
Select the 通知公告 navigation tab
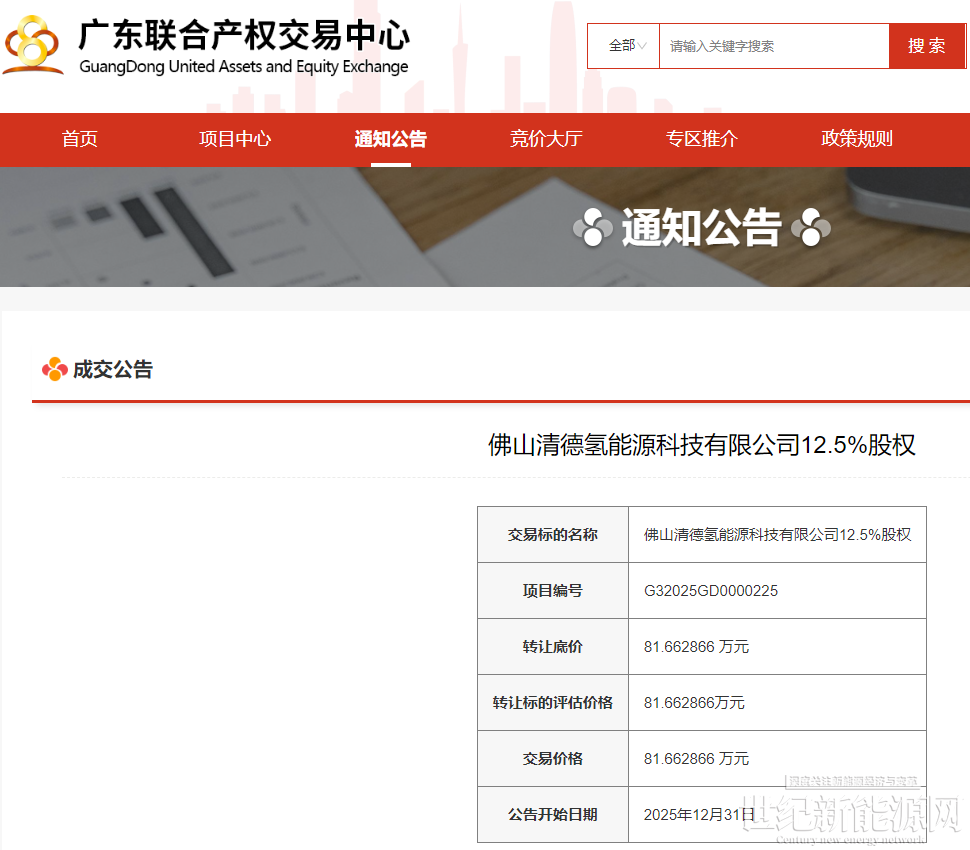coord(390,139)
